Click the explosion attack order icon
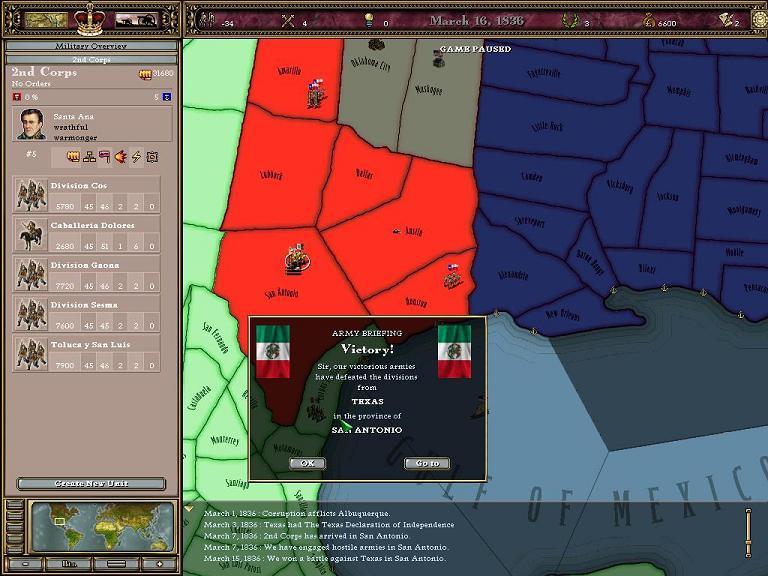 (121, 157)
